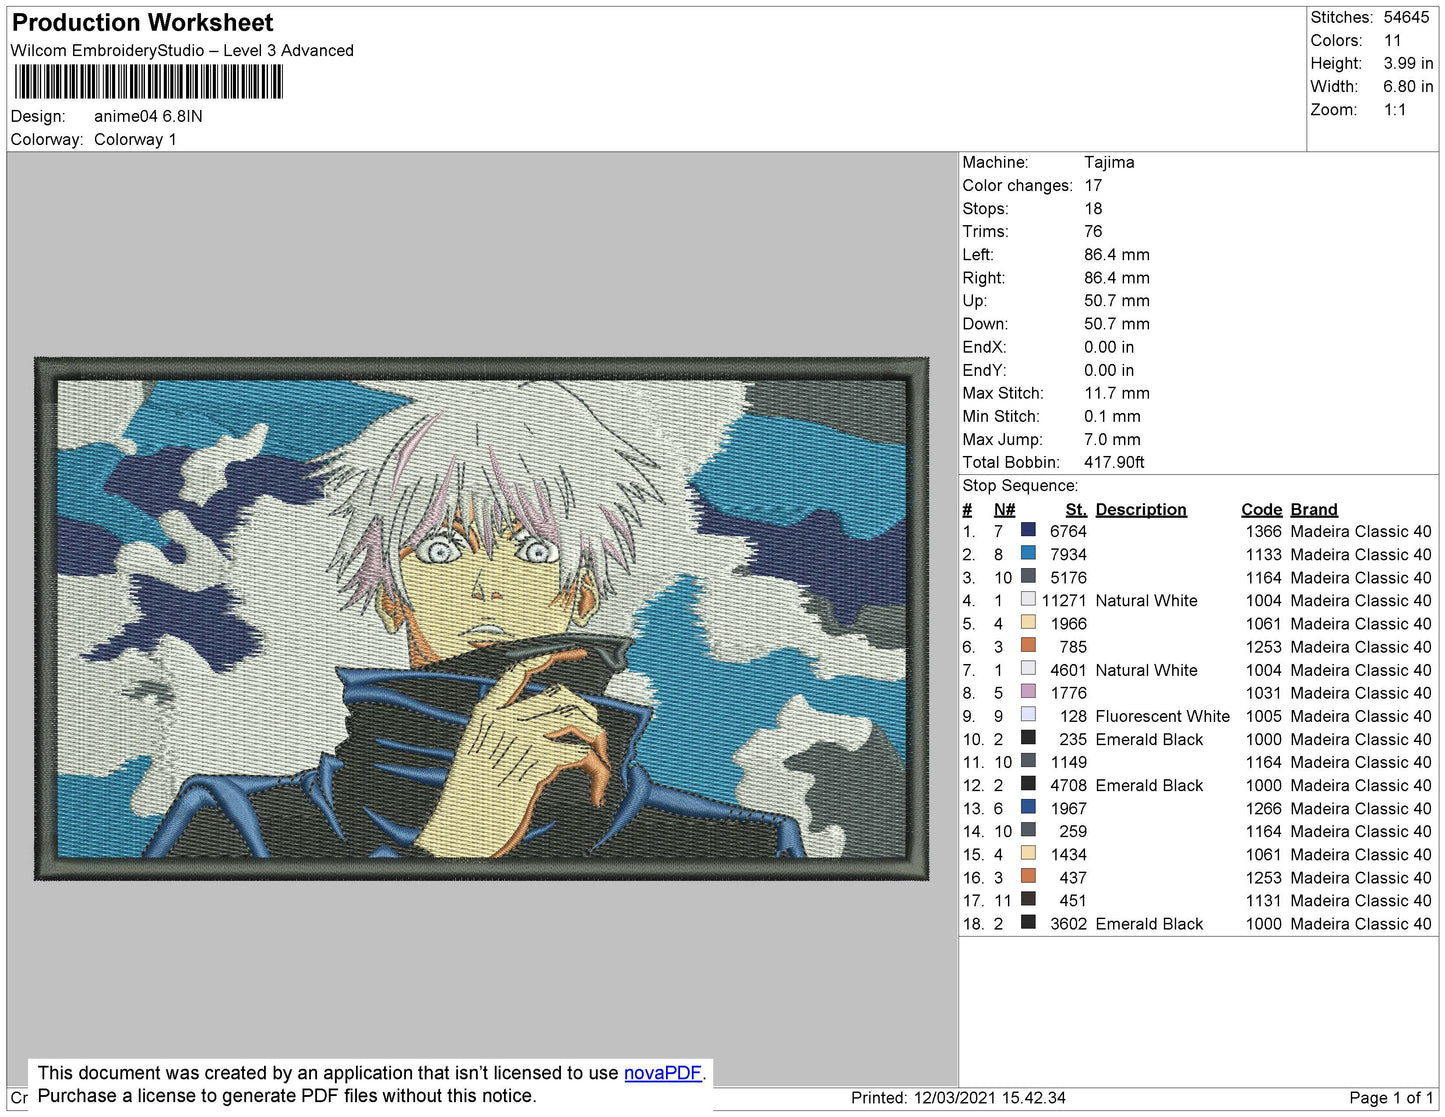This screenshot has height=1117, width=1445.
Task: Click thread code "1131"
Action: [x=1263, y=900]
